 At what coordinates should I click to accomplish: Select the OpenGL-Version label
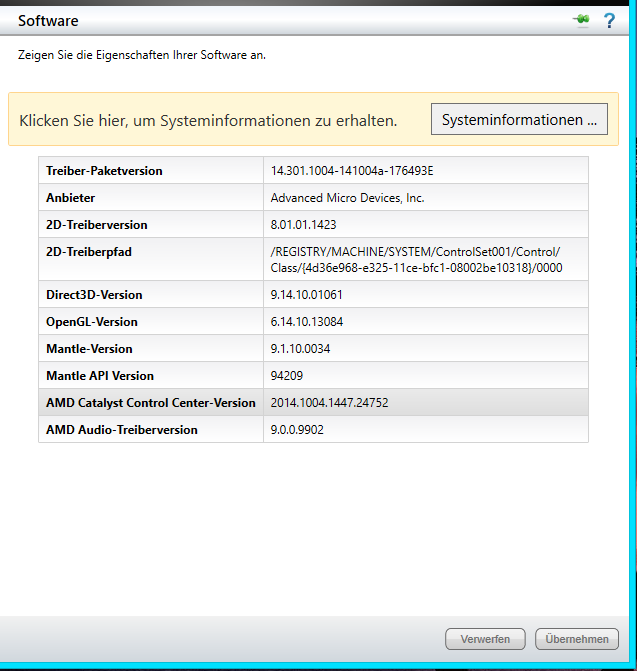coord(92,322)
